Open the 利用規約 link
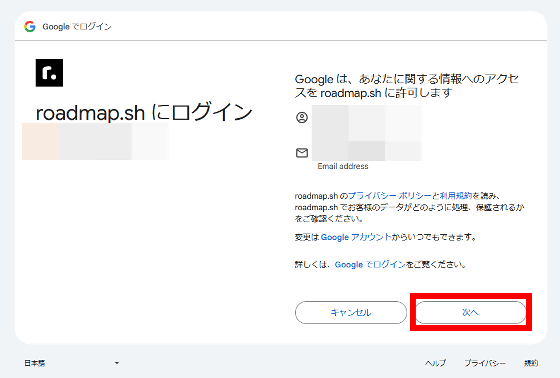This screenshot has height=378, width=560. pyautogui.click(x=456, y=196)
